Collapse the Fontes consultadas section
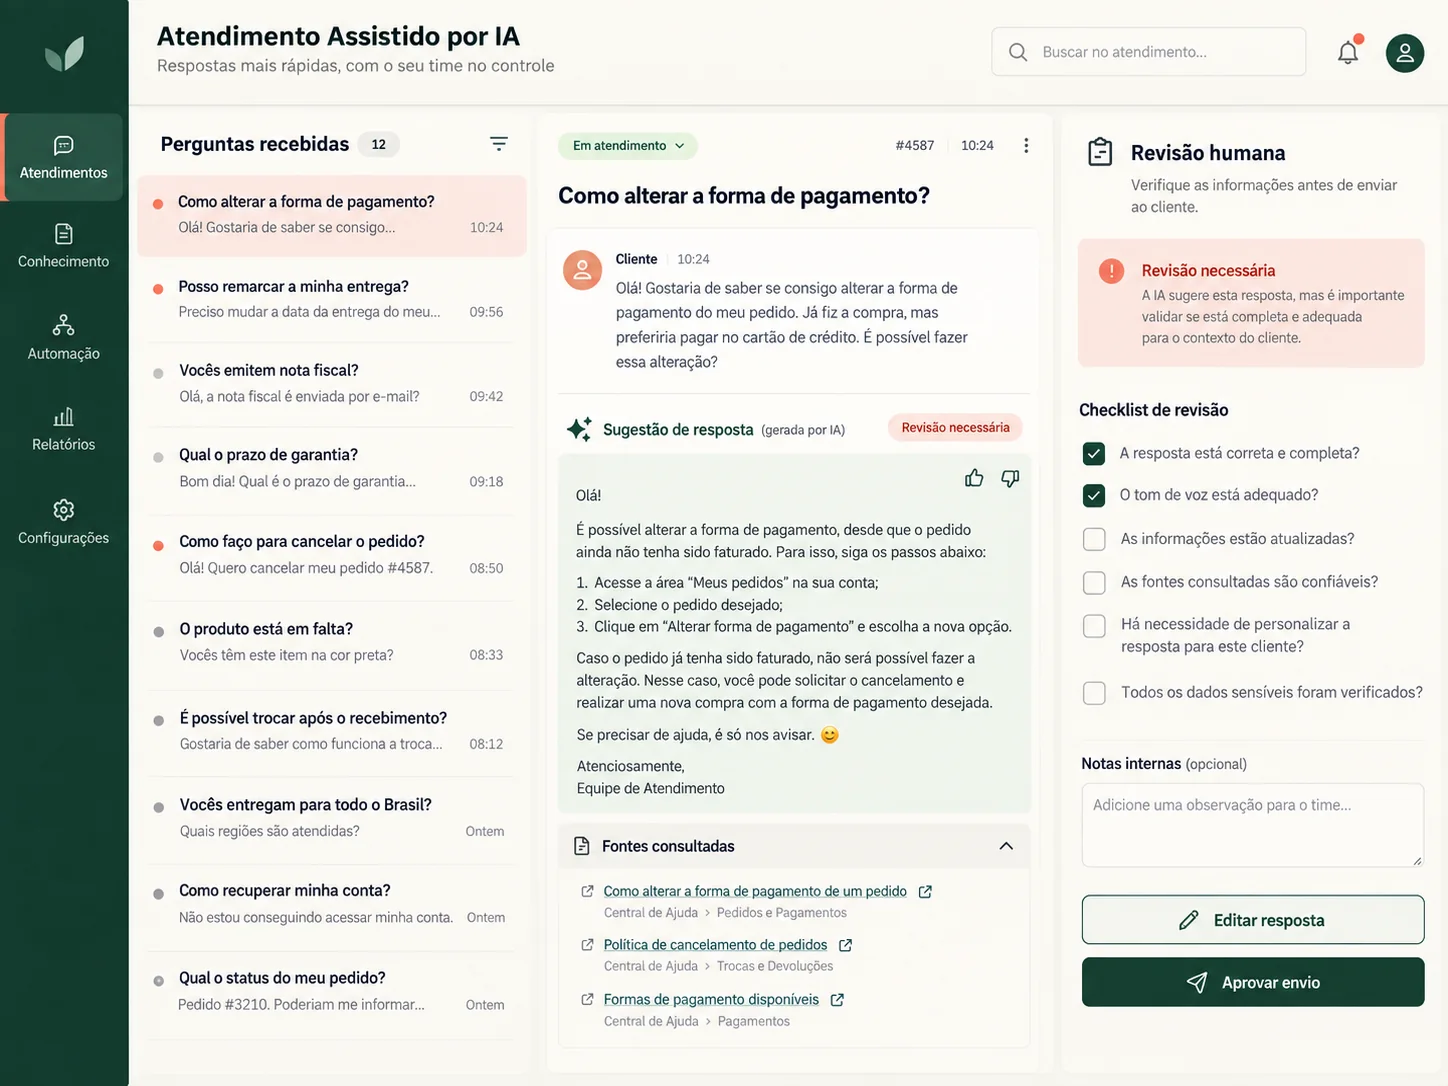Screen dimensions: 1448x1086 click(1006, 846)
